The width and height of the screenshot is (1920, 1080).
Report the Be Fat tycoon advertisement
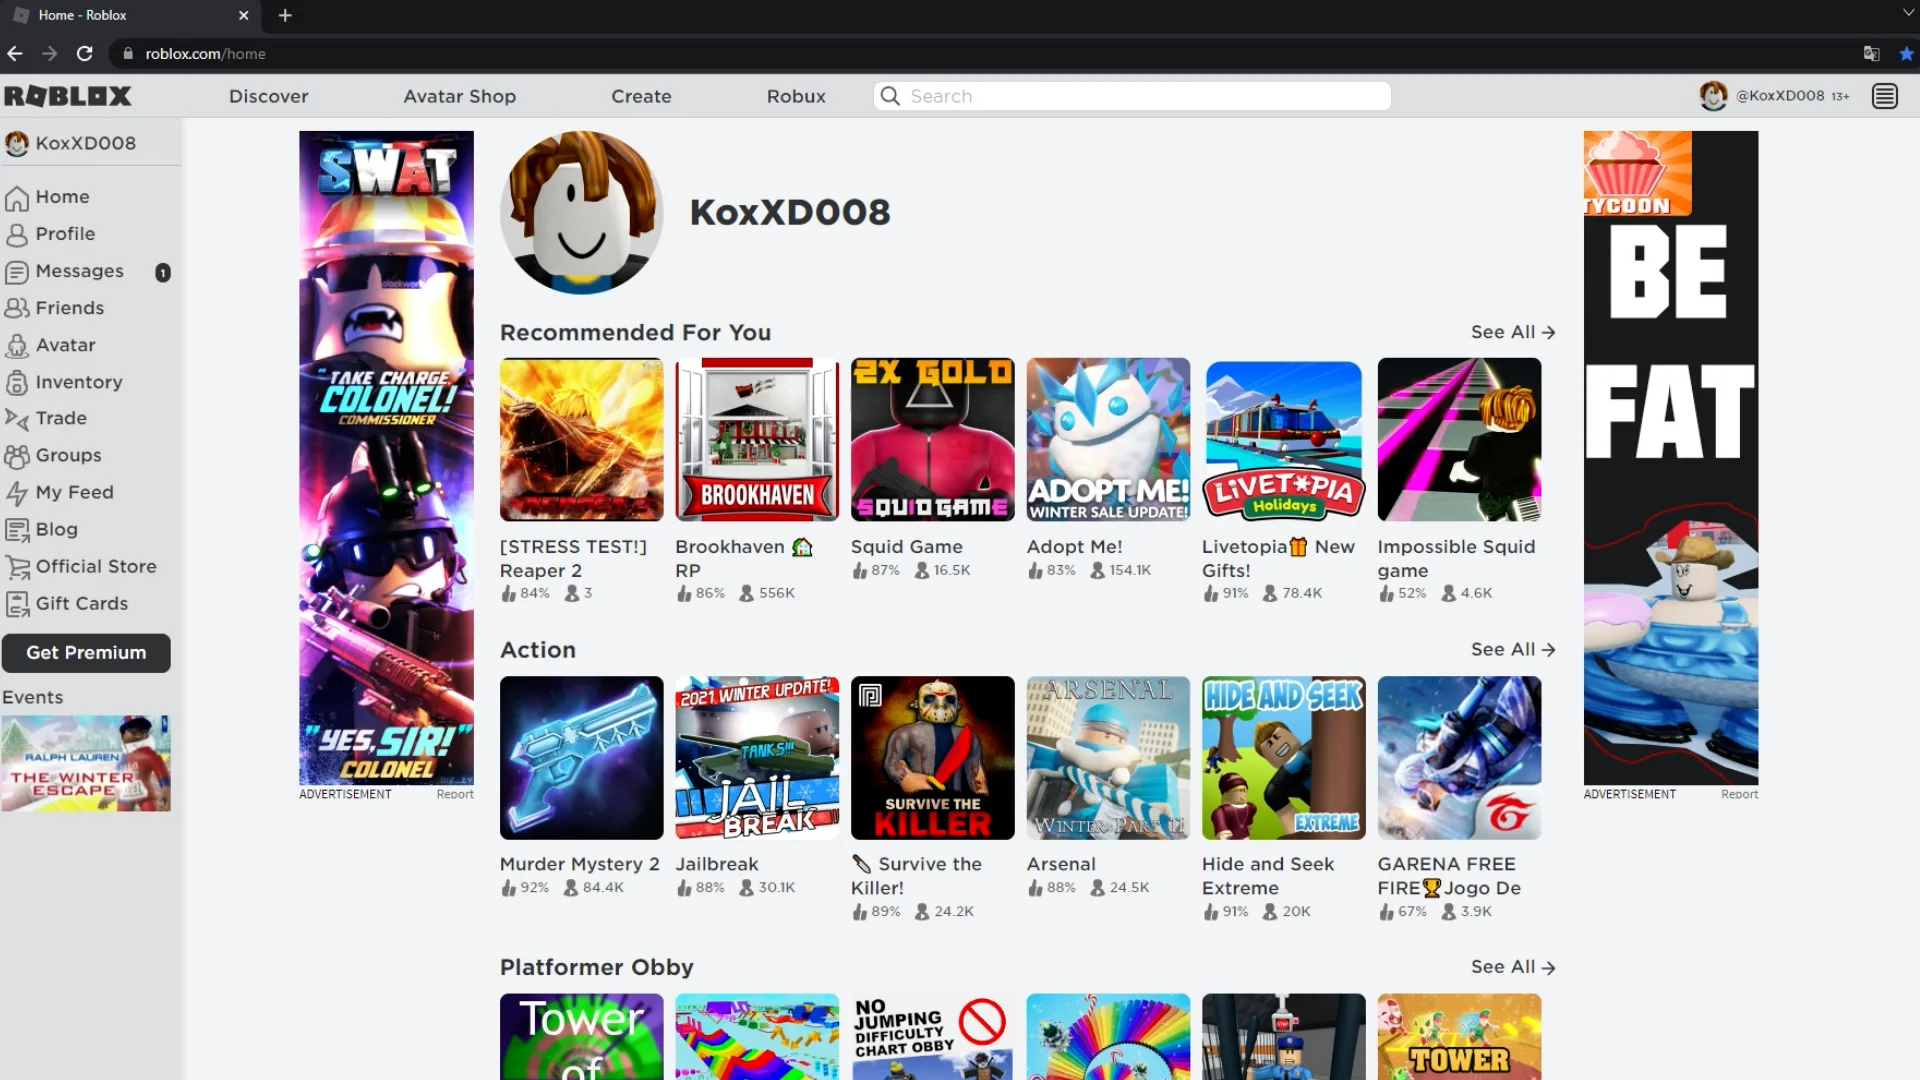(x=1739, y=794)
